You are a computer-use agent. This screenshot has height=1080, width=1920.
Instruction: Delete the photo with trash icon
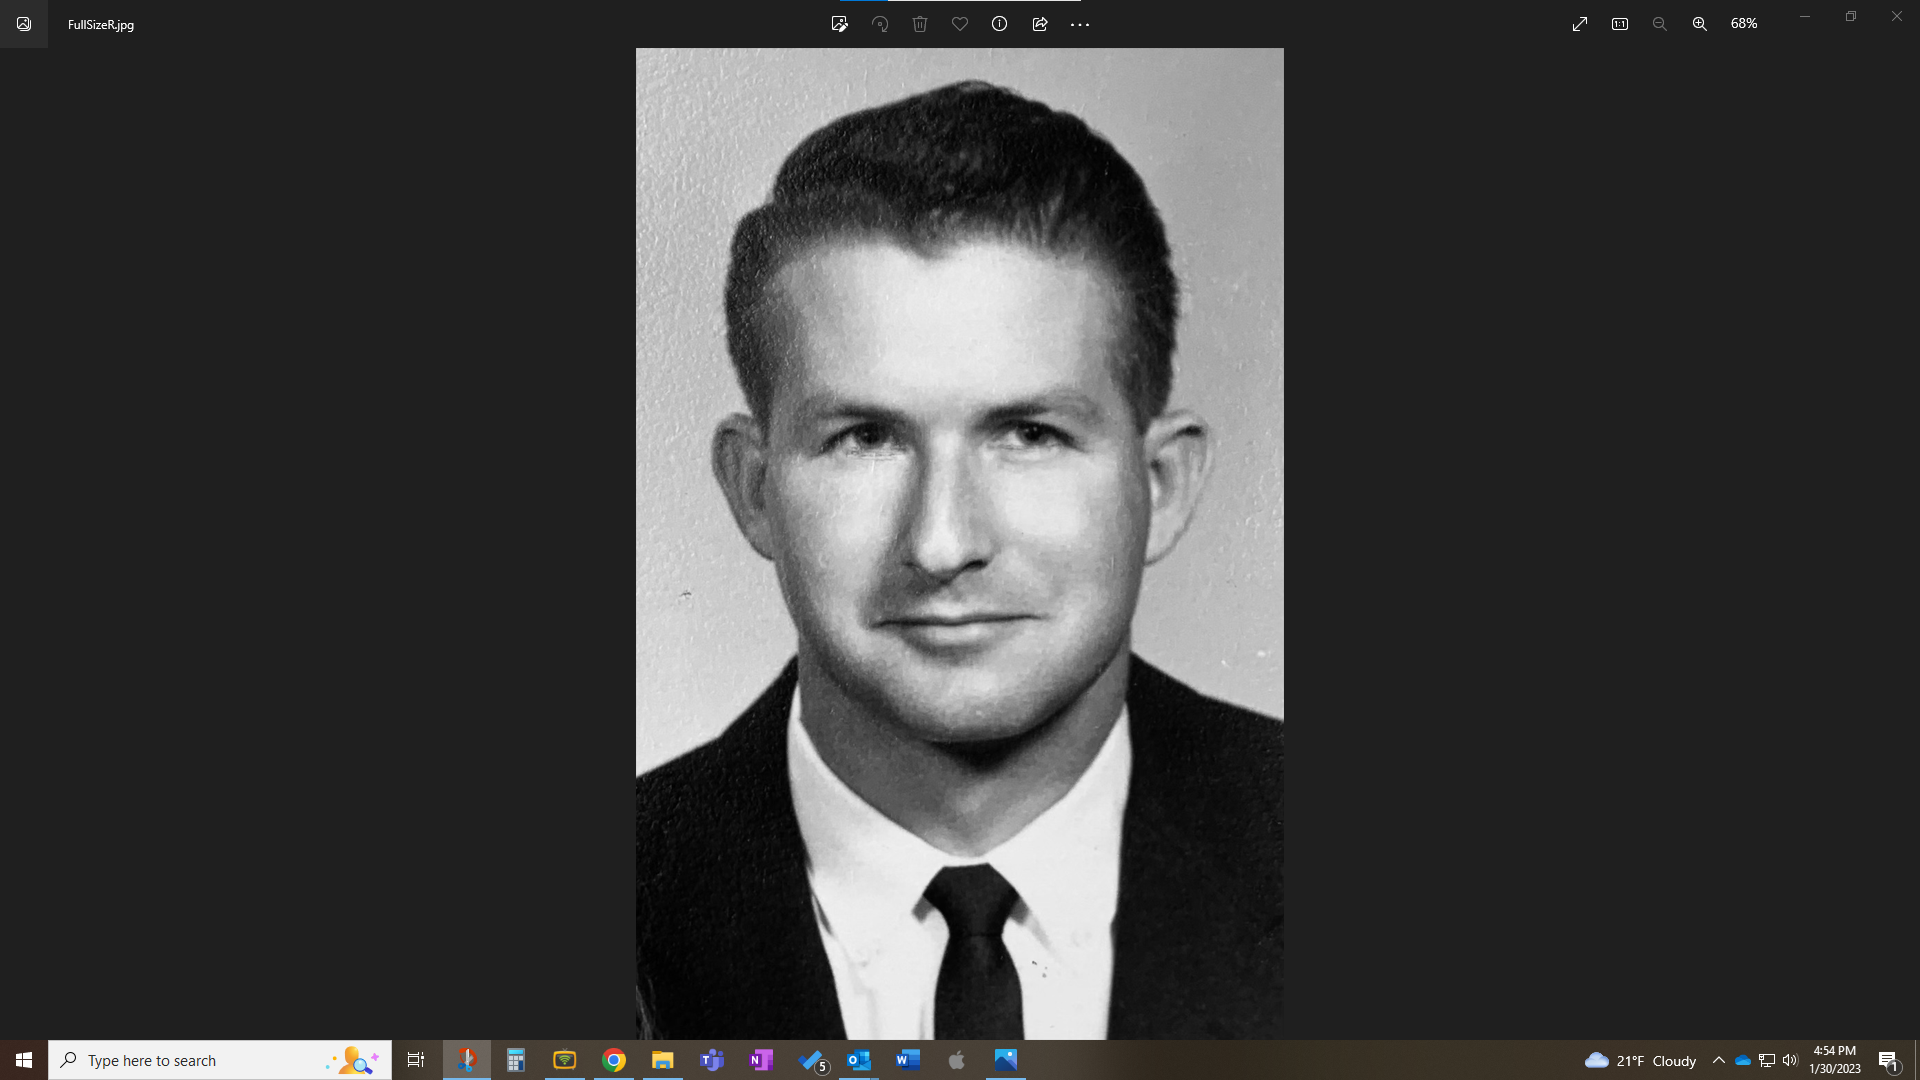click(x=920, y=24)
